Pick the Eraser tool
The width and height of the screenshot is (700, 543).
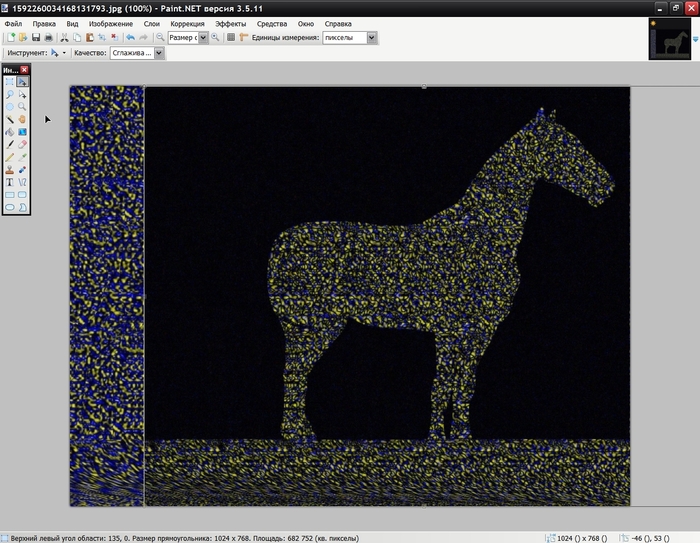tap(22, 144)
